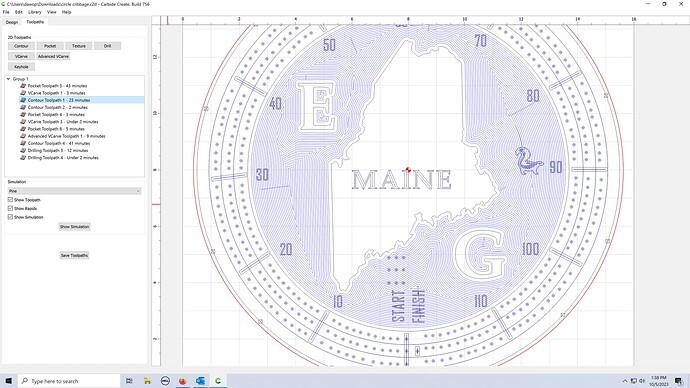Click the Advanced VCarve button
690x388 pixels.
[x=53, y=56]
